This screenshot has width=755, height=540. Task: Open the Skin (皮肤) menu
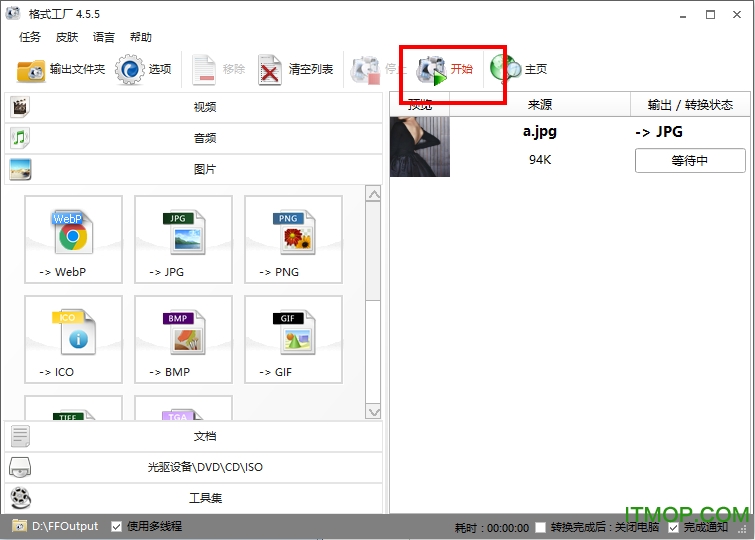pyautogui.click(x=67, y=37)
